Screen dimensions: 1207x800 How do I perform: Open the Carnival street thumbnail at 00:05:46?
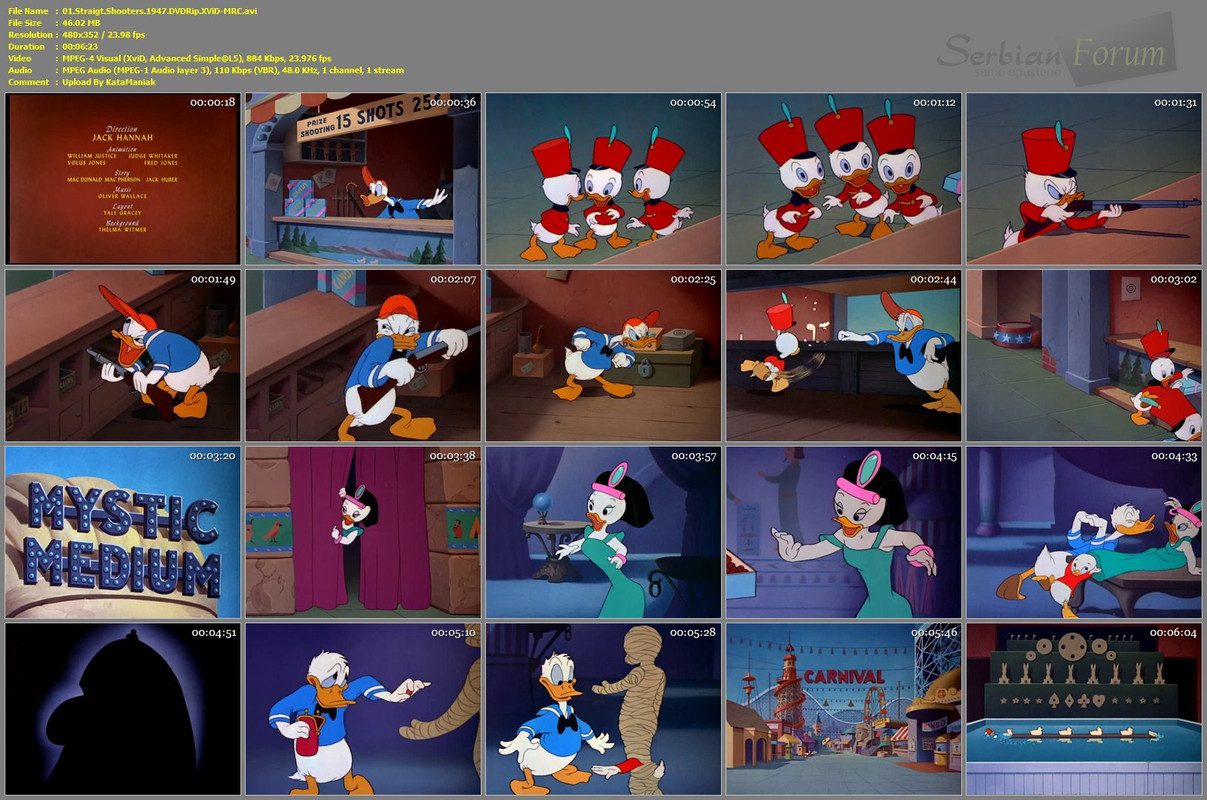tap(843, 709)
